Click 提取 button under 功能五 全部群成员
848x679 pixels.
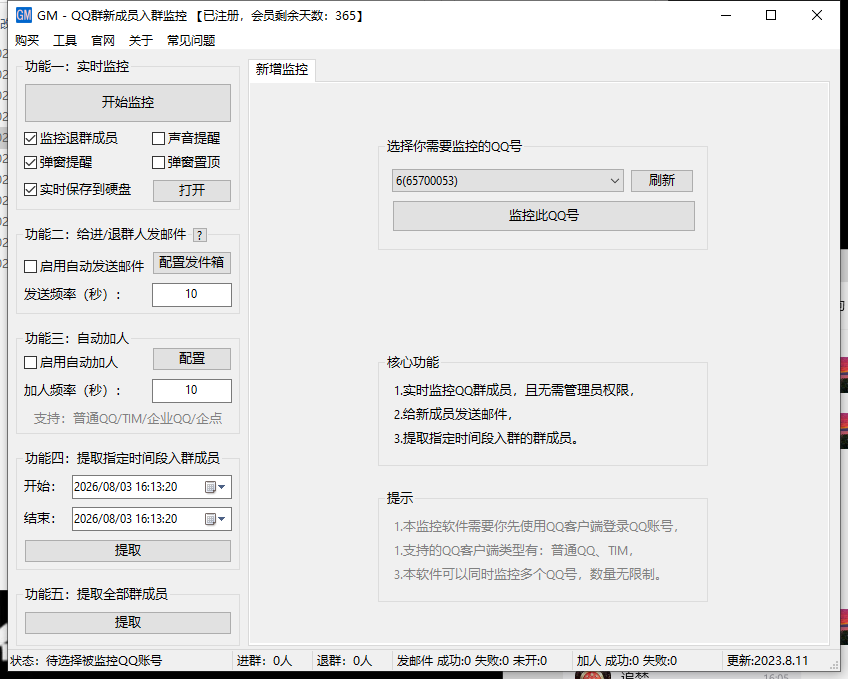128,623
